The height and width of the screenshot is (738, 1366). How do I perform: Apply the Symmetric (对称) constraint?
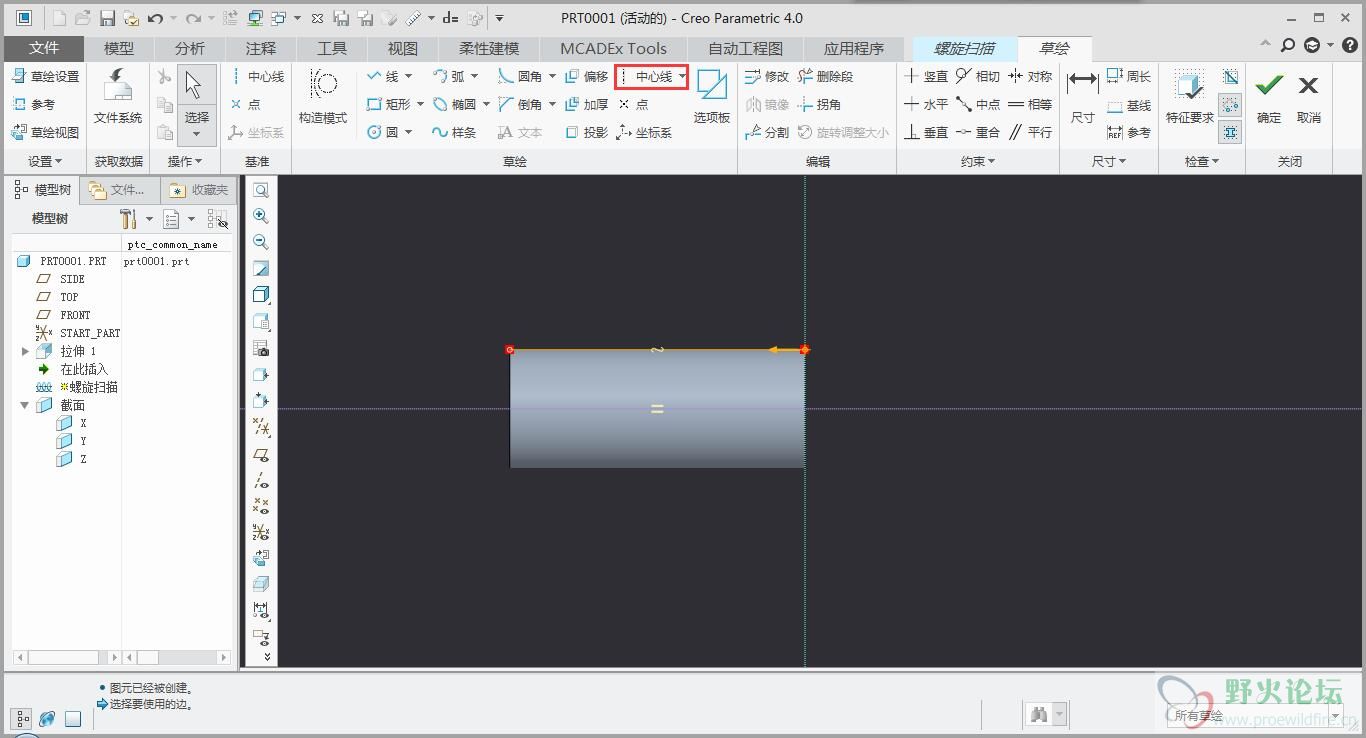pyautogui.click(x=1030, y=76)
